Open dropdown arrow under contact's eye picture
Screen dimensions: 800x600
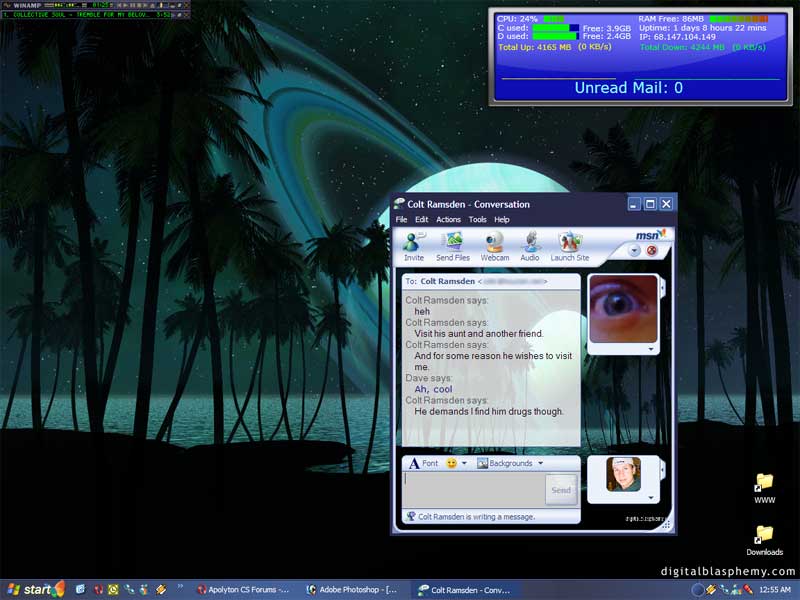point(650,349)
